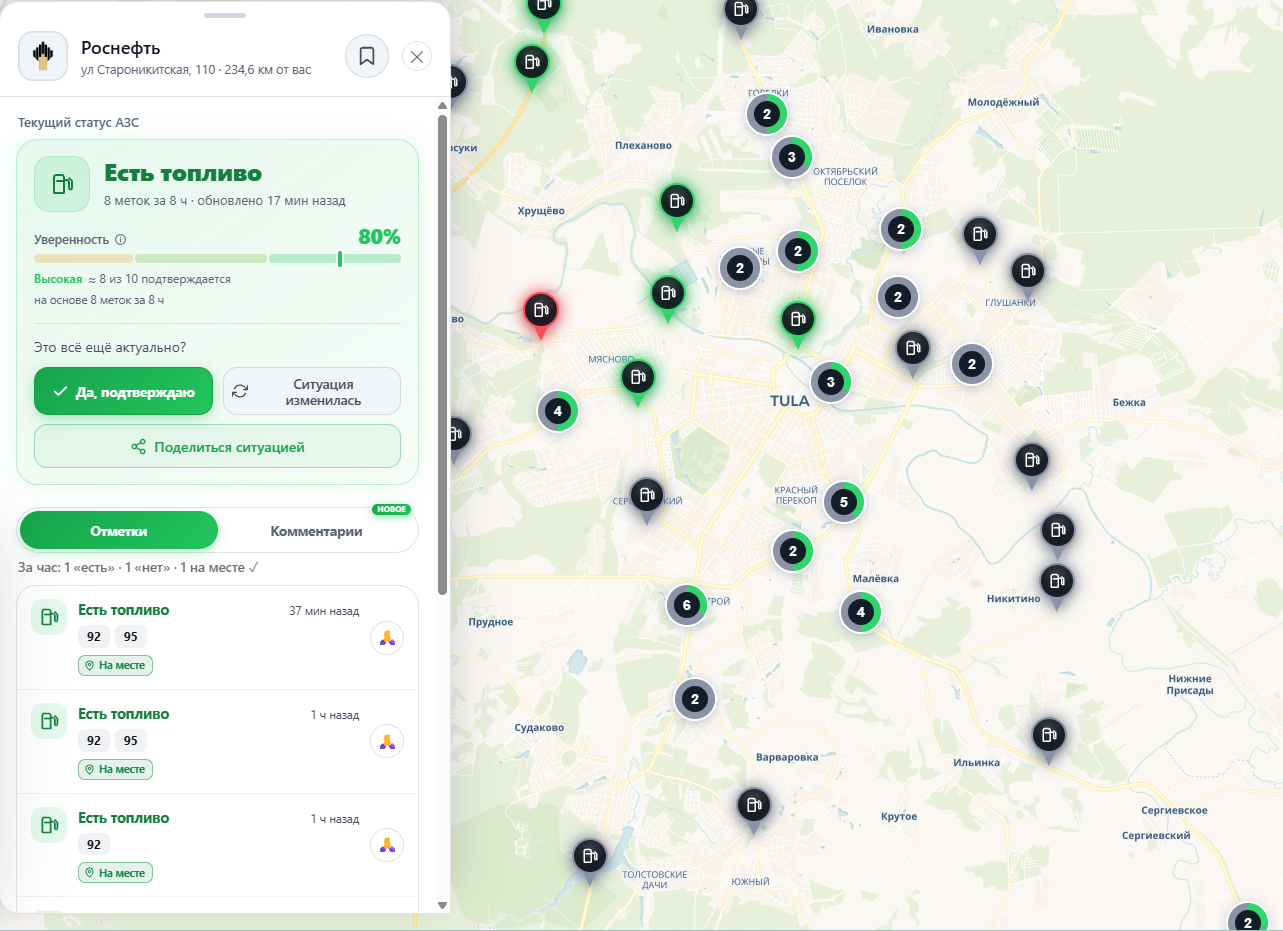Image resolution: width=1283 pixels, height=931 pixels.
Task: Open the cluster of 3 above Октябрьский посёлок
Action: tap(791, 157)
